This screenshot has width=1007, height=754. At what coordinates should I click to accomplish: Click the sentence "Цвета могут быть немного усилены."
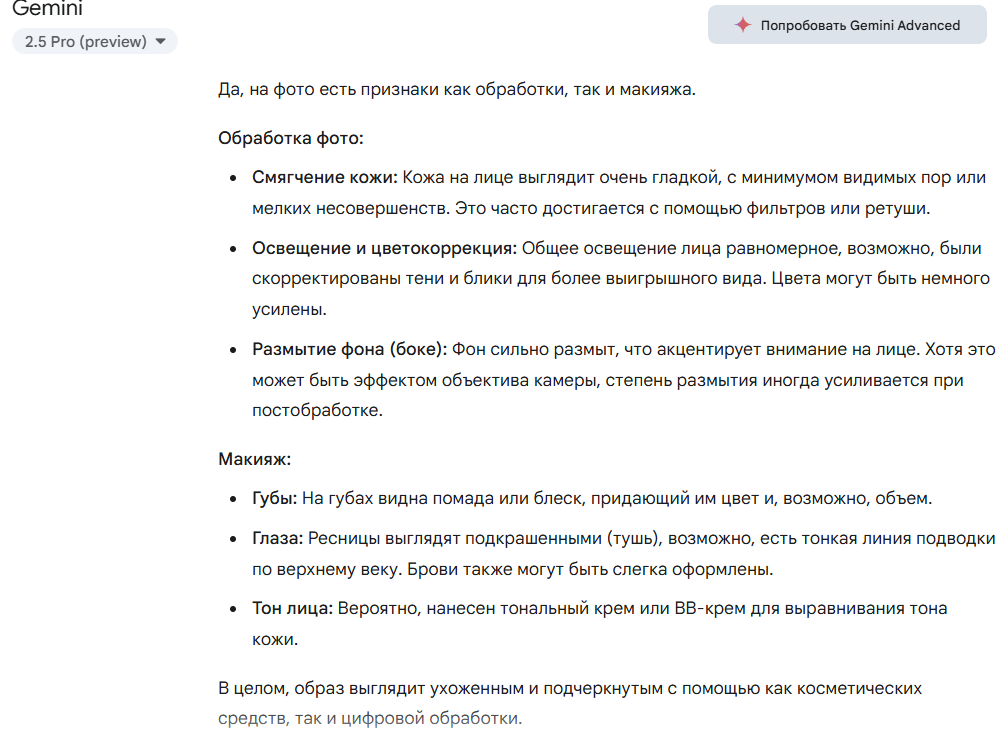coord(620,294)
